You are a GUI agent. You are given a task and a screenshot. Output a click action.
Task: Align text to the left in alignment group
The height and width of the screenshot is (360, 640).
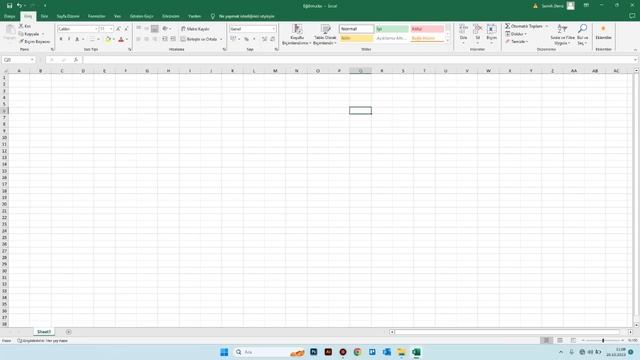pos(138,39)
